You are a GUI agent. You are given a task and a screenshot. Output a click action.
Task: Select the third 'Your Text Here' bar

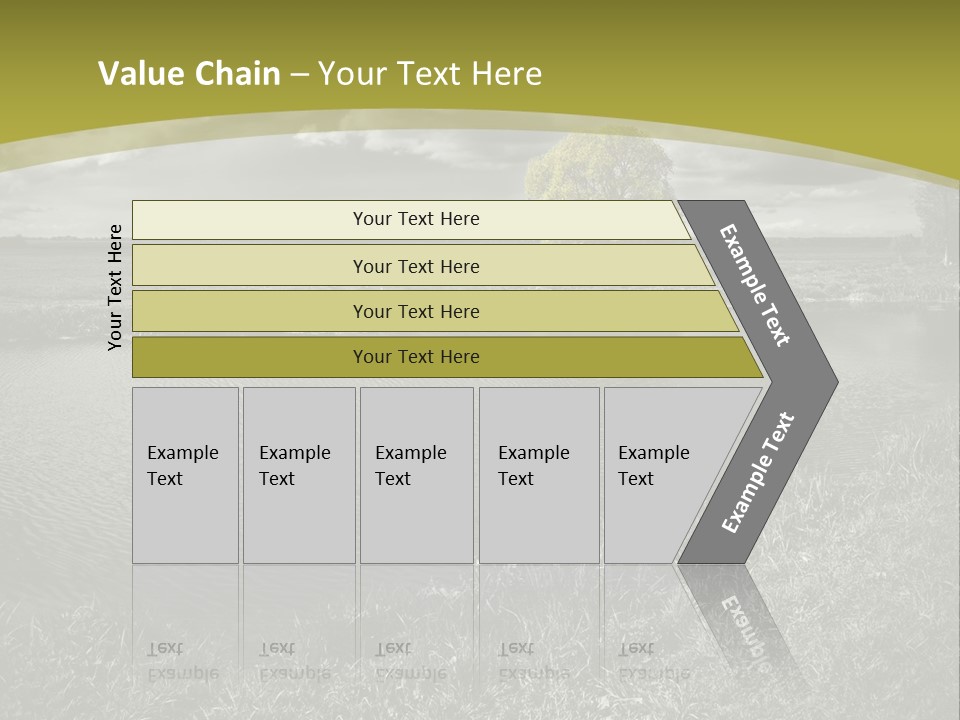pyautogui.click(x=416, y=311)
